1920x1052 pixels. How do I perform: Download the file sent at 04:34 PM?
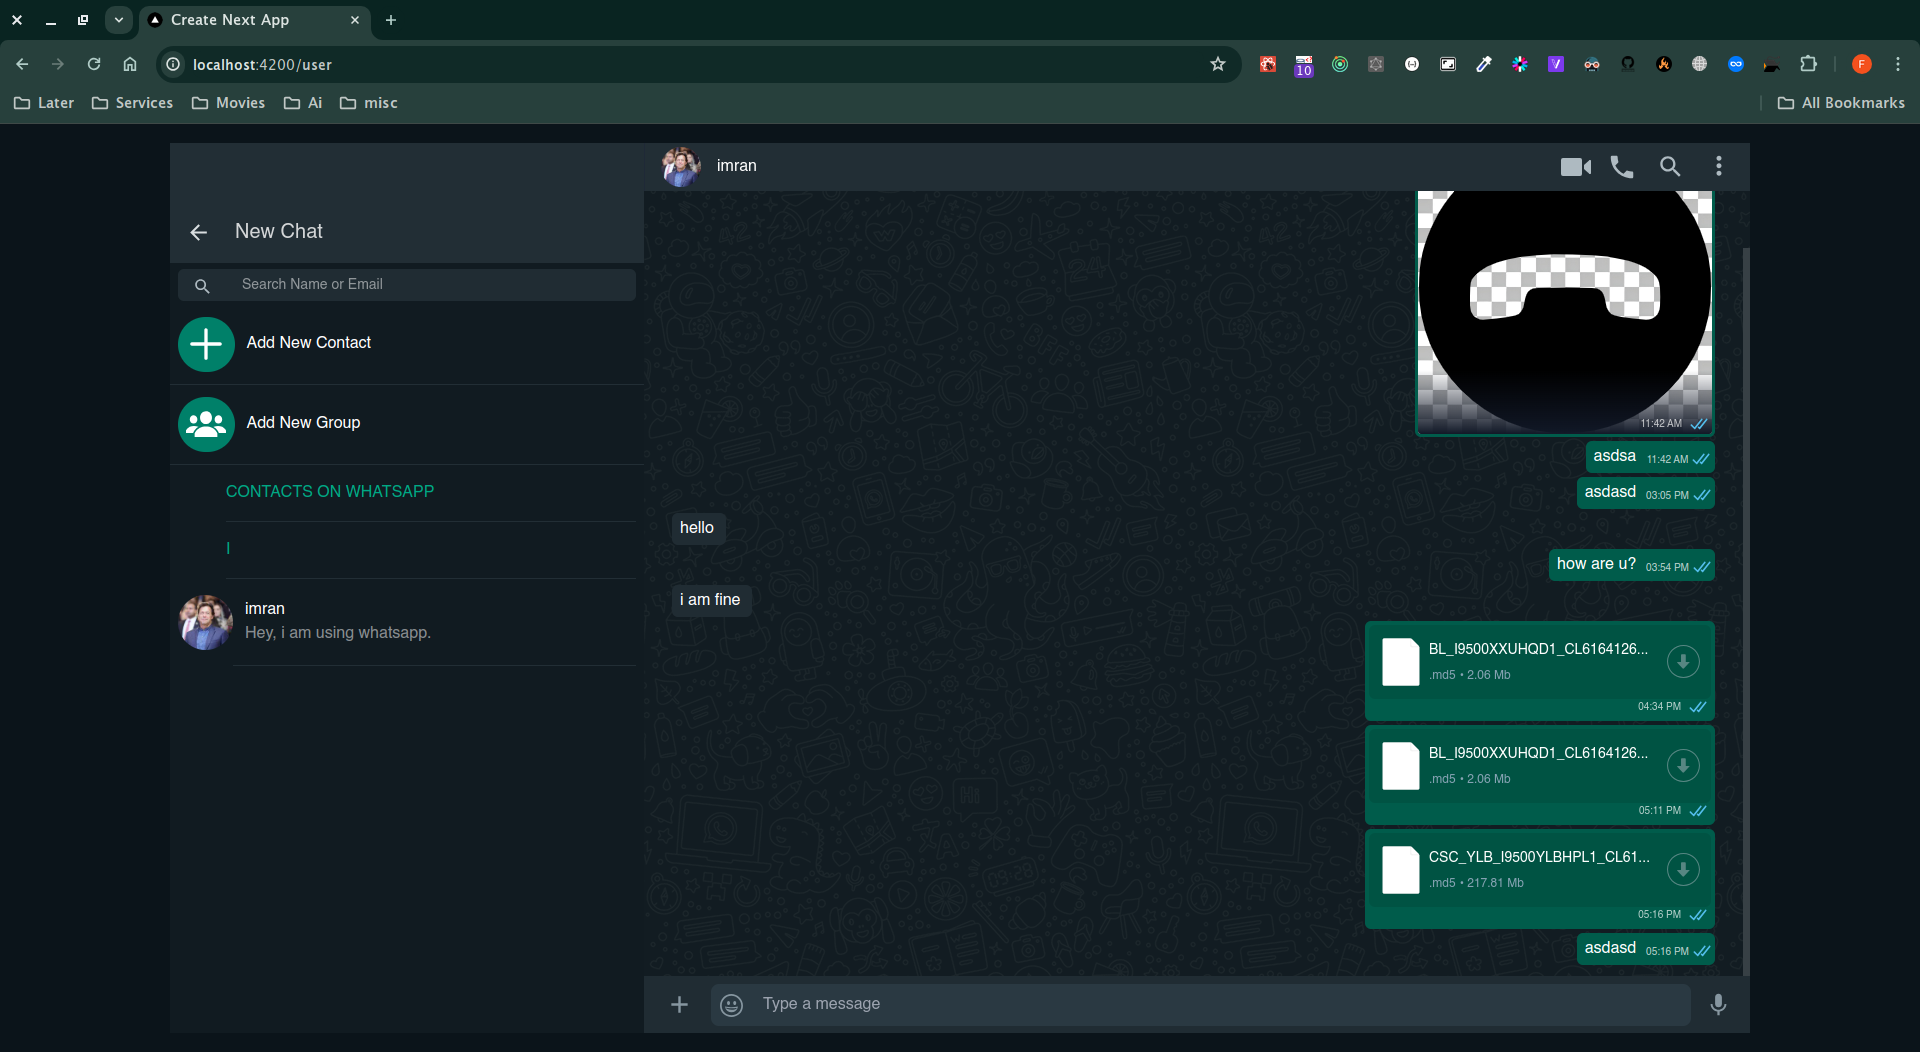[x=1683, y=661]
